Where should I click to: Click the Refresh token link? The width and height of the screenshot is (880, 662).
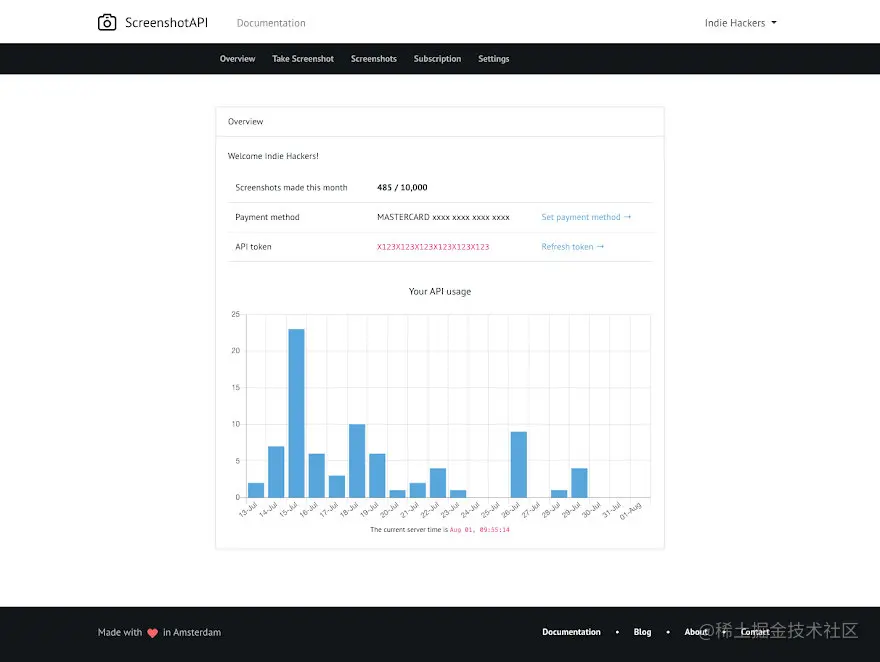pyautogui.click(x=572, y=247)
